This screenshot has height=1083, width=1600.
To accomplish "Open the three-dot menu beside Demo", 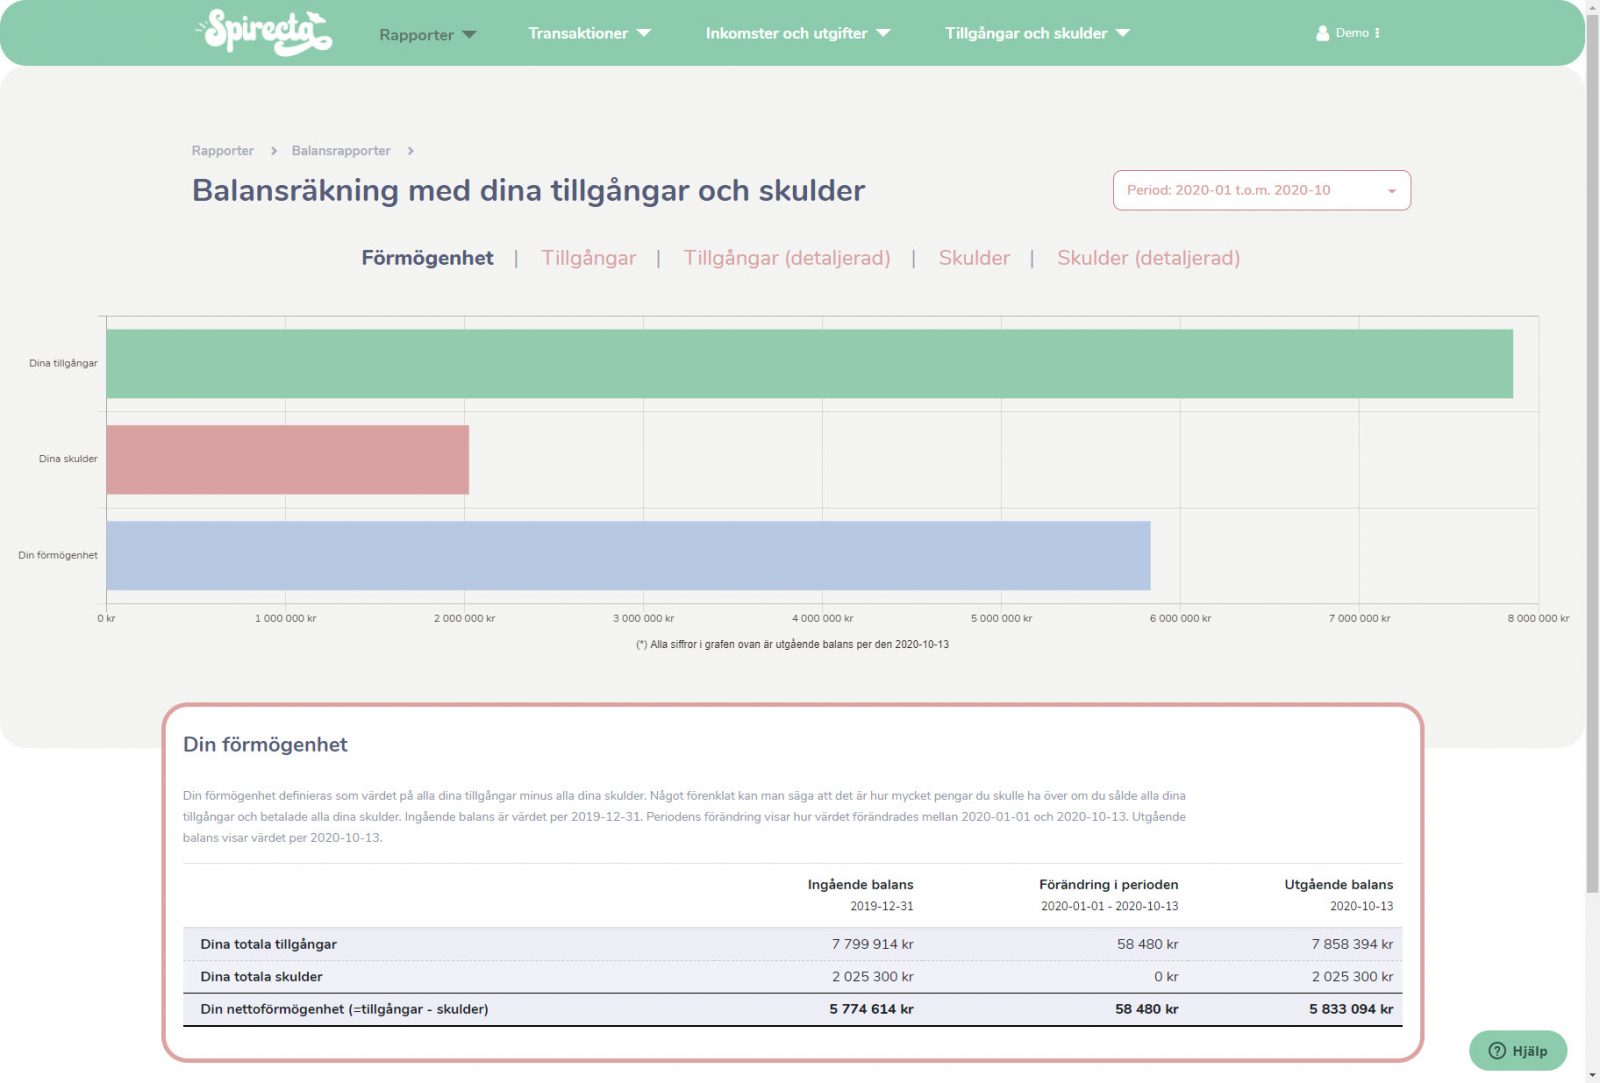I will tap(1377, 33).
